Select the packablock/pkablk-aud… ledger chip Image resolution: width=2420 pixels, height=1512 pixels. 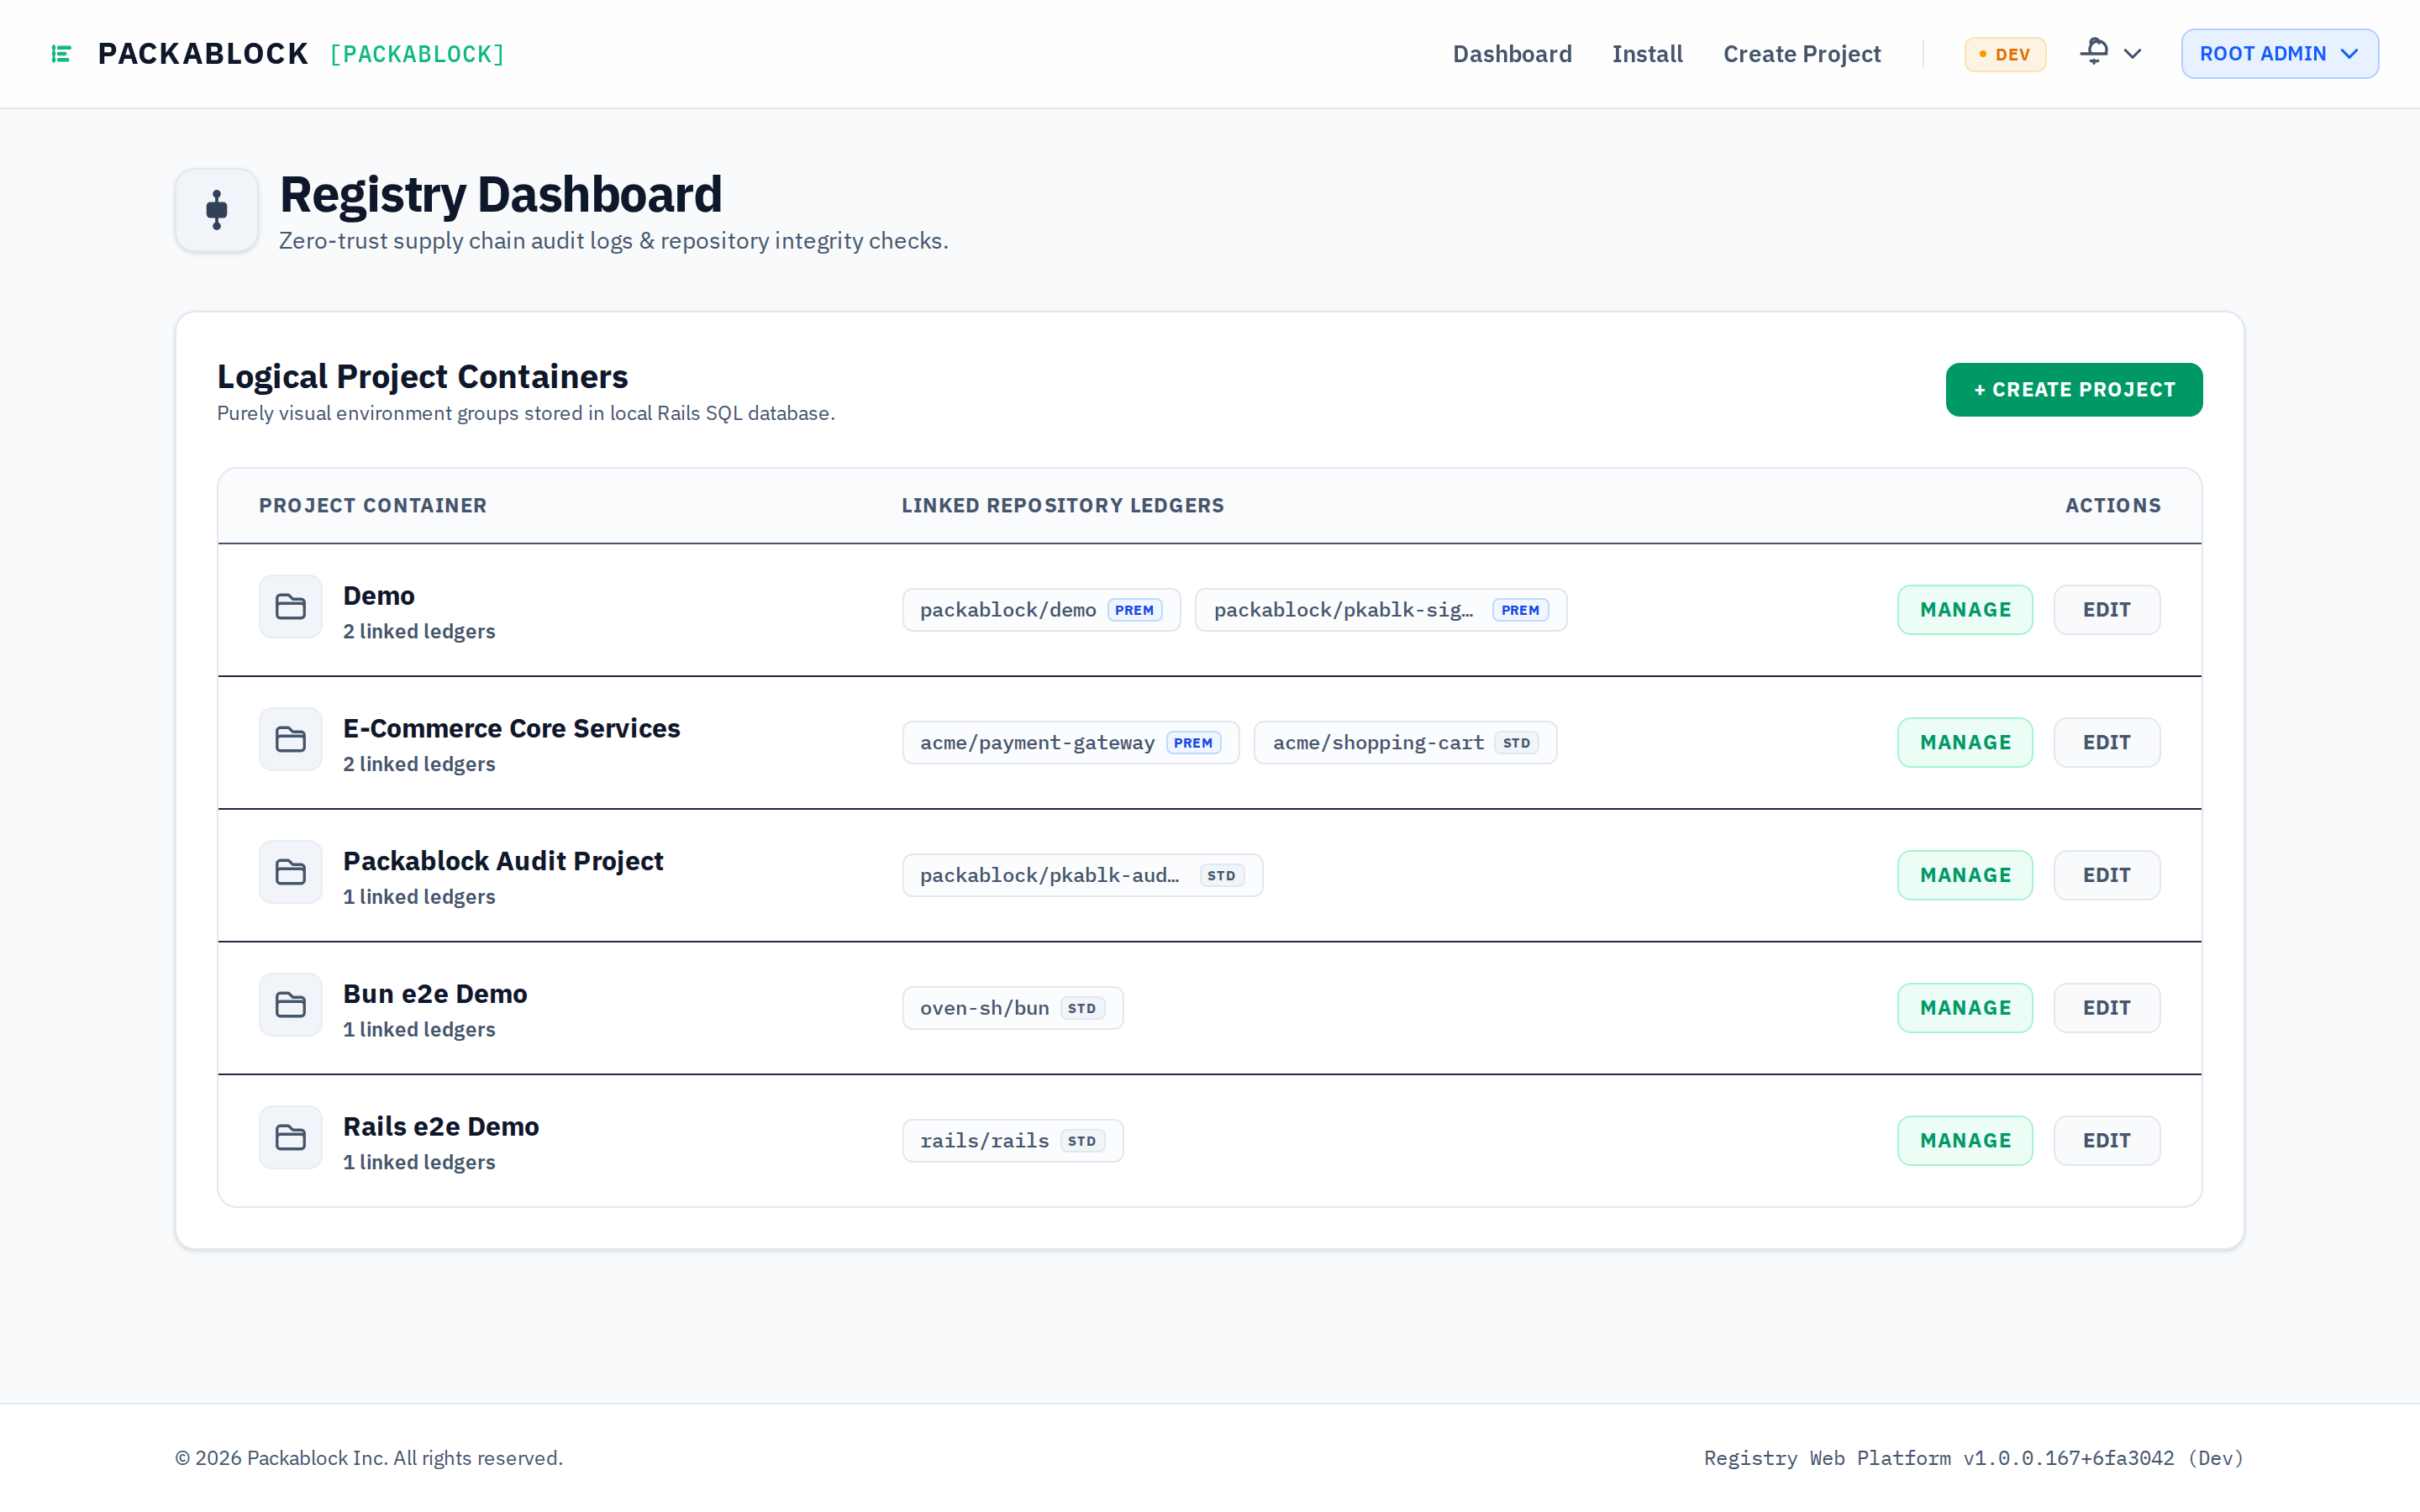[x=1082, y=875]
